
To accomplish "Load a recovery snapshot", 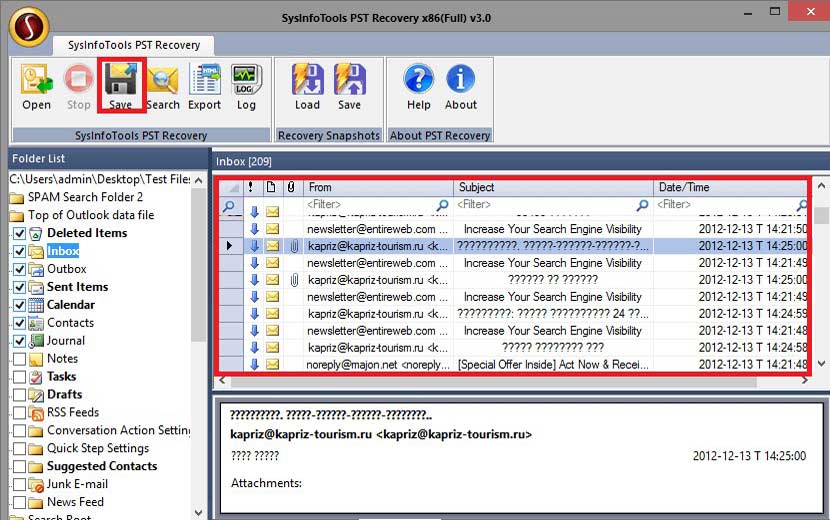I will 307,87.
